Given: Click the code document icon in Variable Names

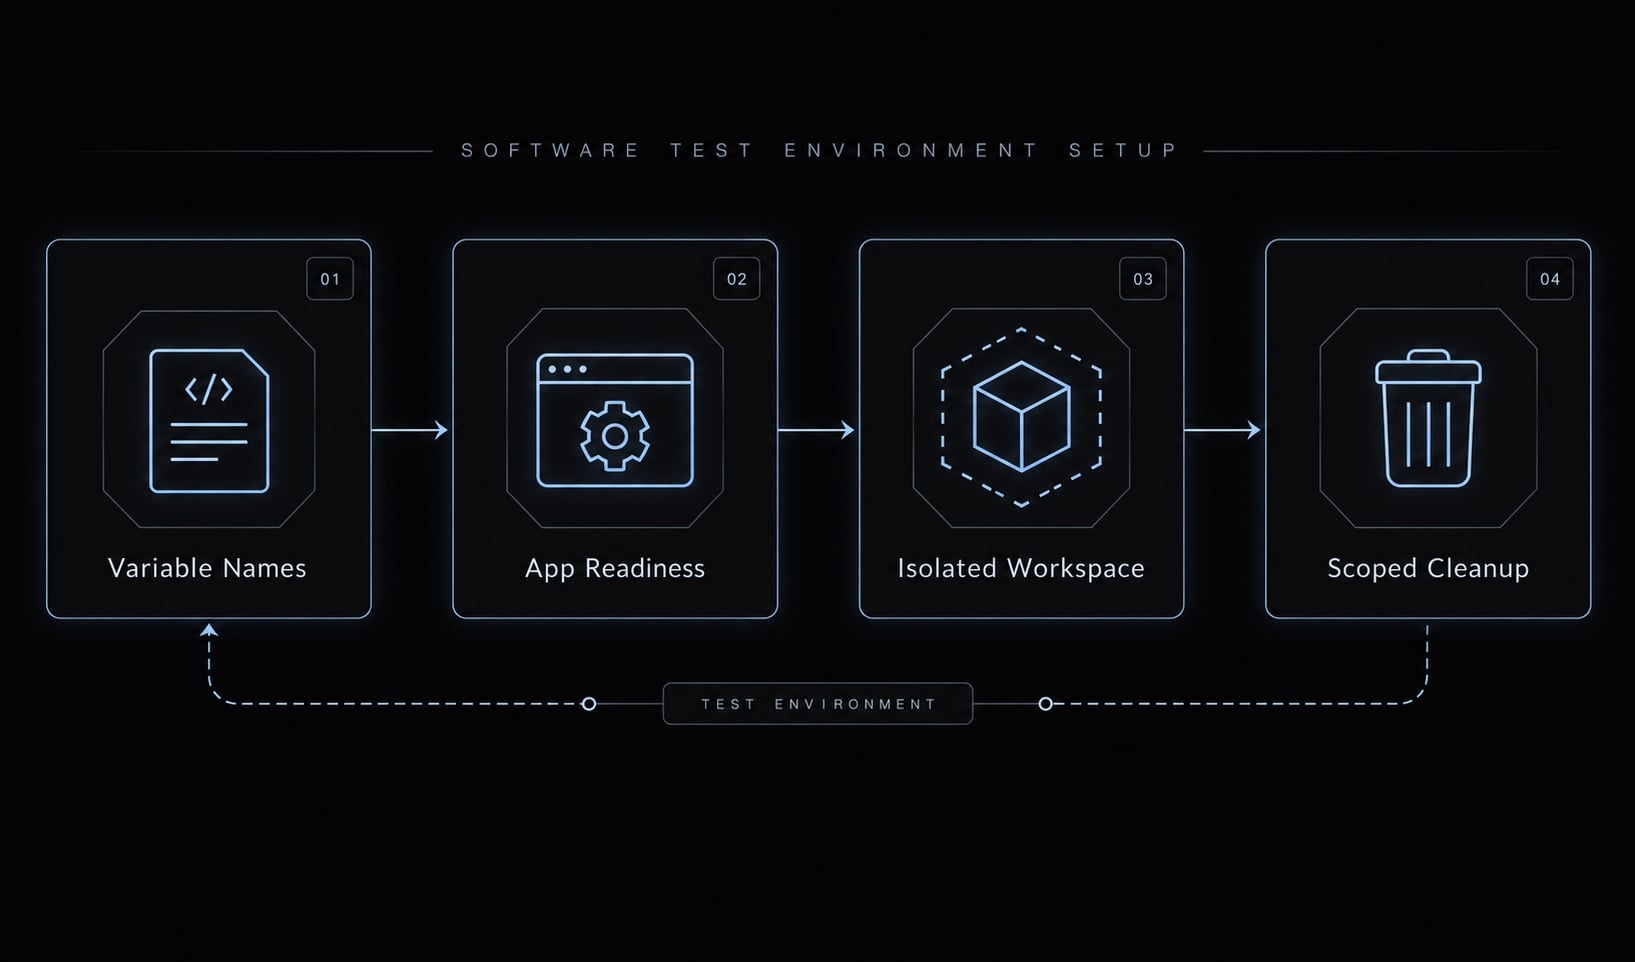Looking at the screenshot, I should [209, 420].
